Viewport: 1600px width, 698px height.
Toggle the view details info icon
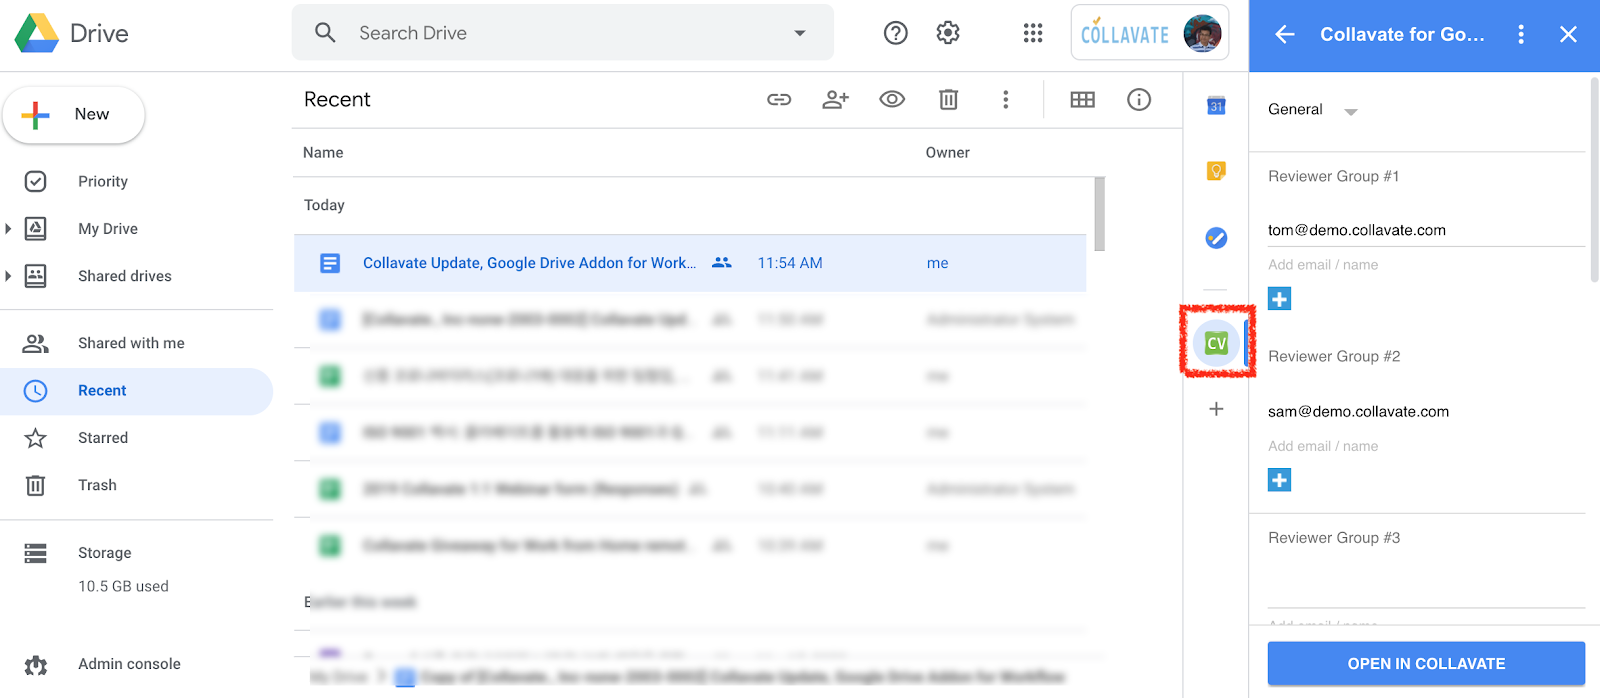[1139, 99]
